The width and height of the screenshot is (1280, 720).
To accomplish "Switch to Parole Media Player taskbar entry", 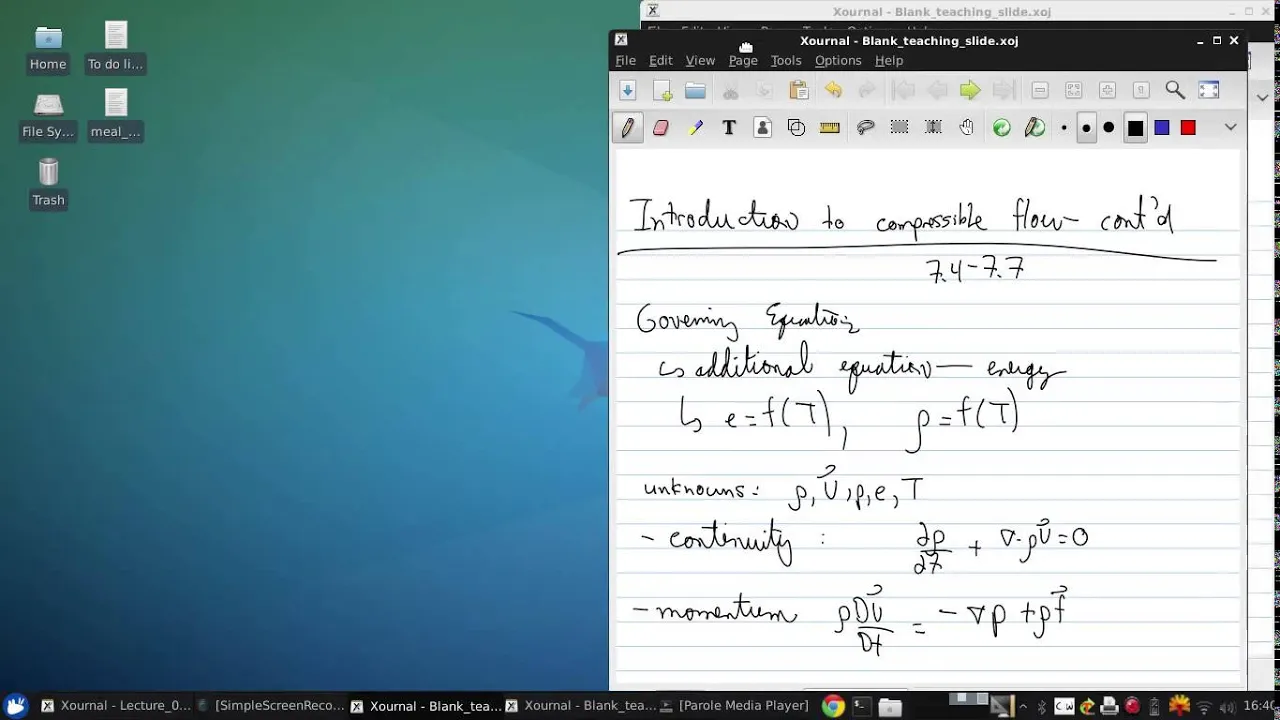I will pyautogui.click(x=735, y=706).
